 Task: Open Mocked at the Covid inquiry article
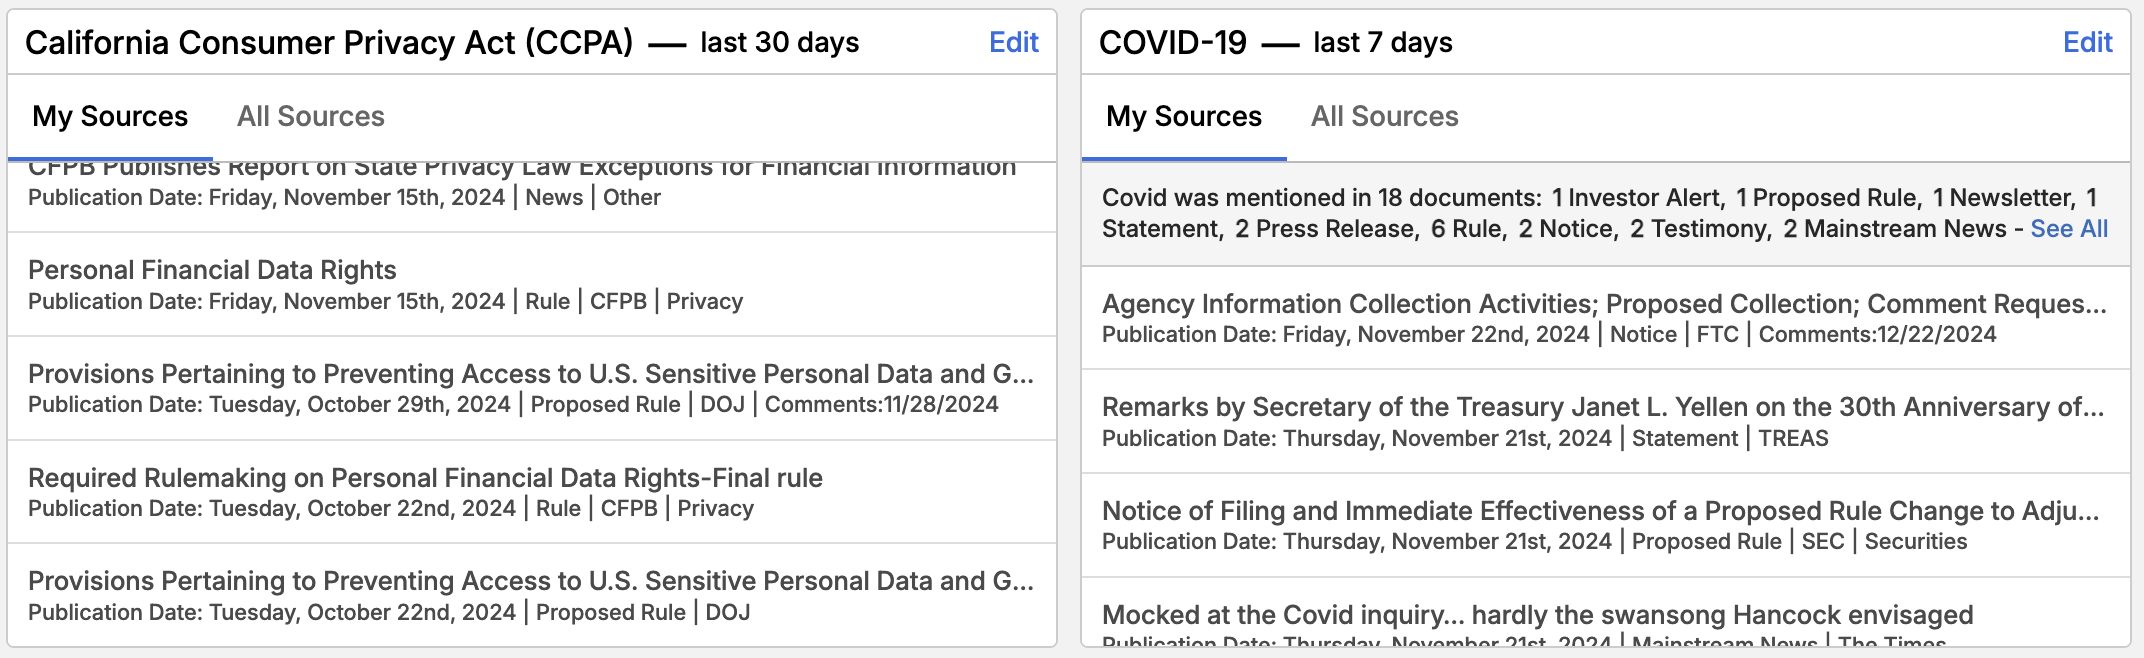(1537, 615)
